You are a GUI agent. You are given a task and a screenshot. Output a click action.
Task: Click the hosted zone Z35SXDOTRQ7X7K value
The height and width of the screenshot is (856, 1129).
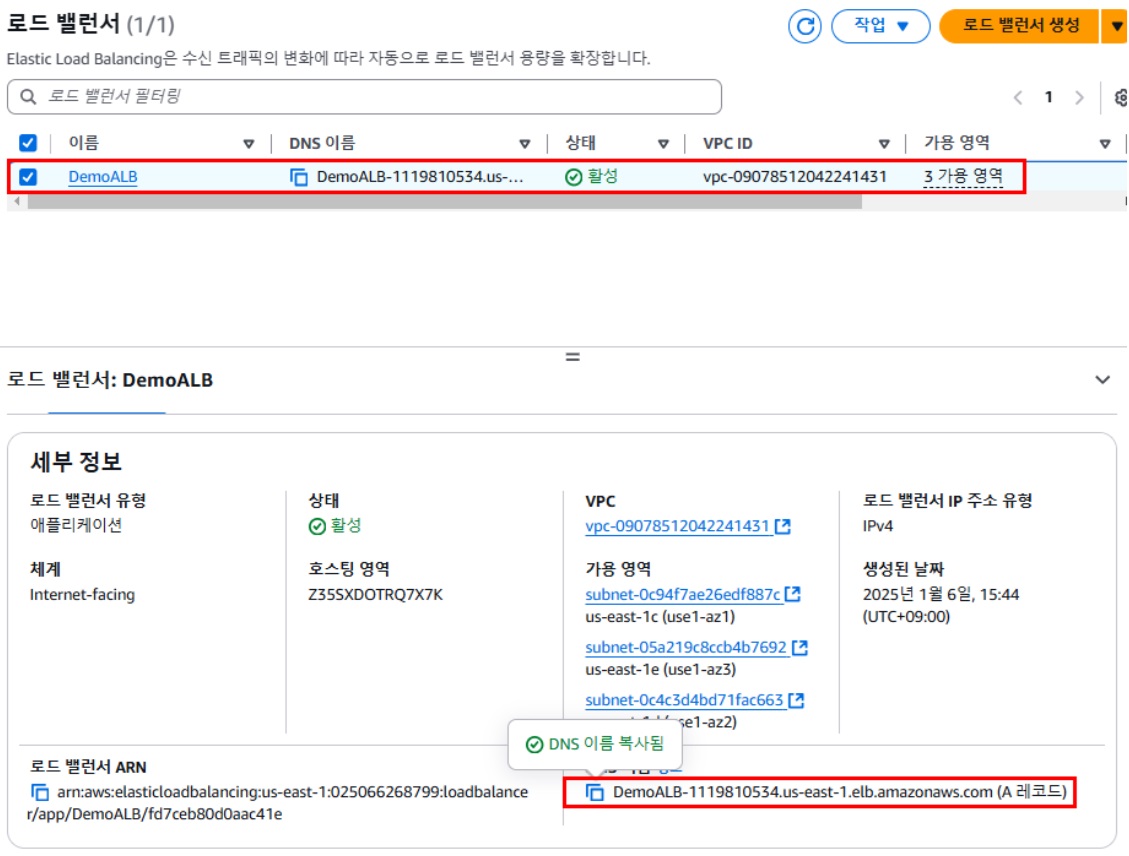pos(375,595)
